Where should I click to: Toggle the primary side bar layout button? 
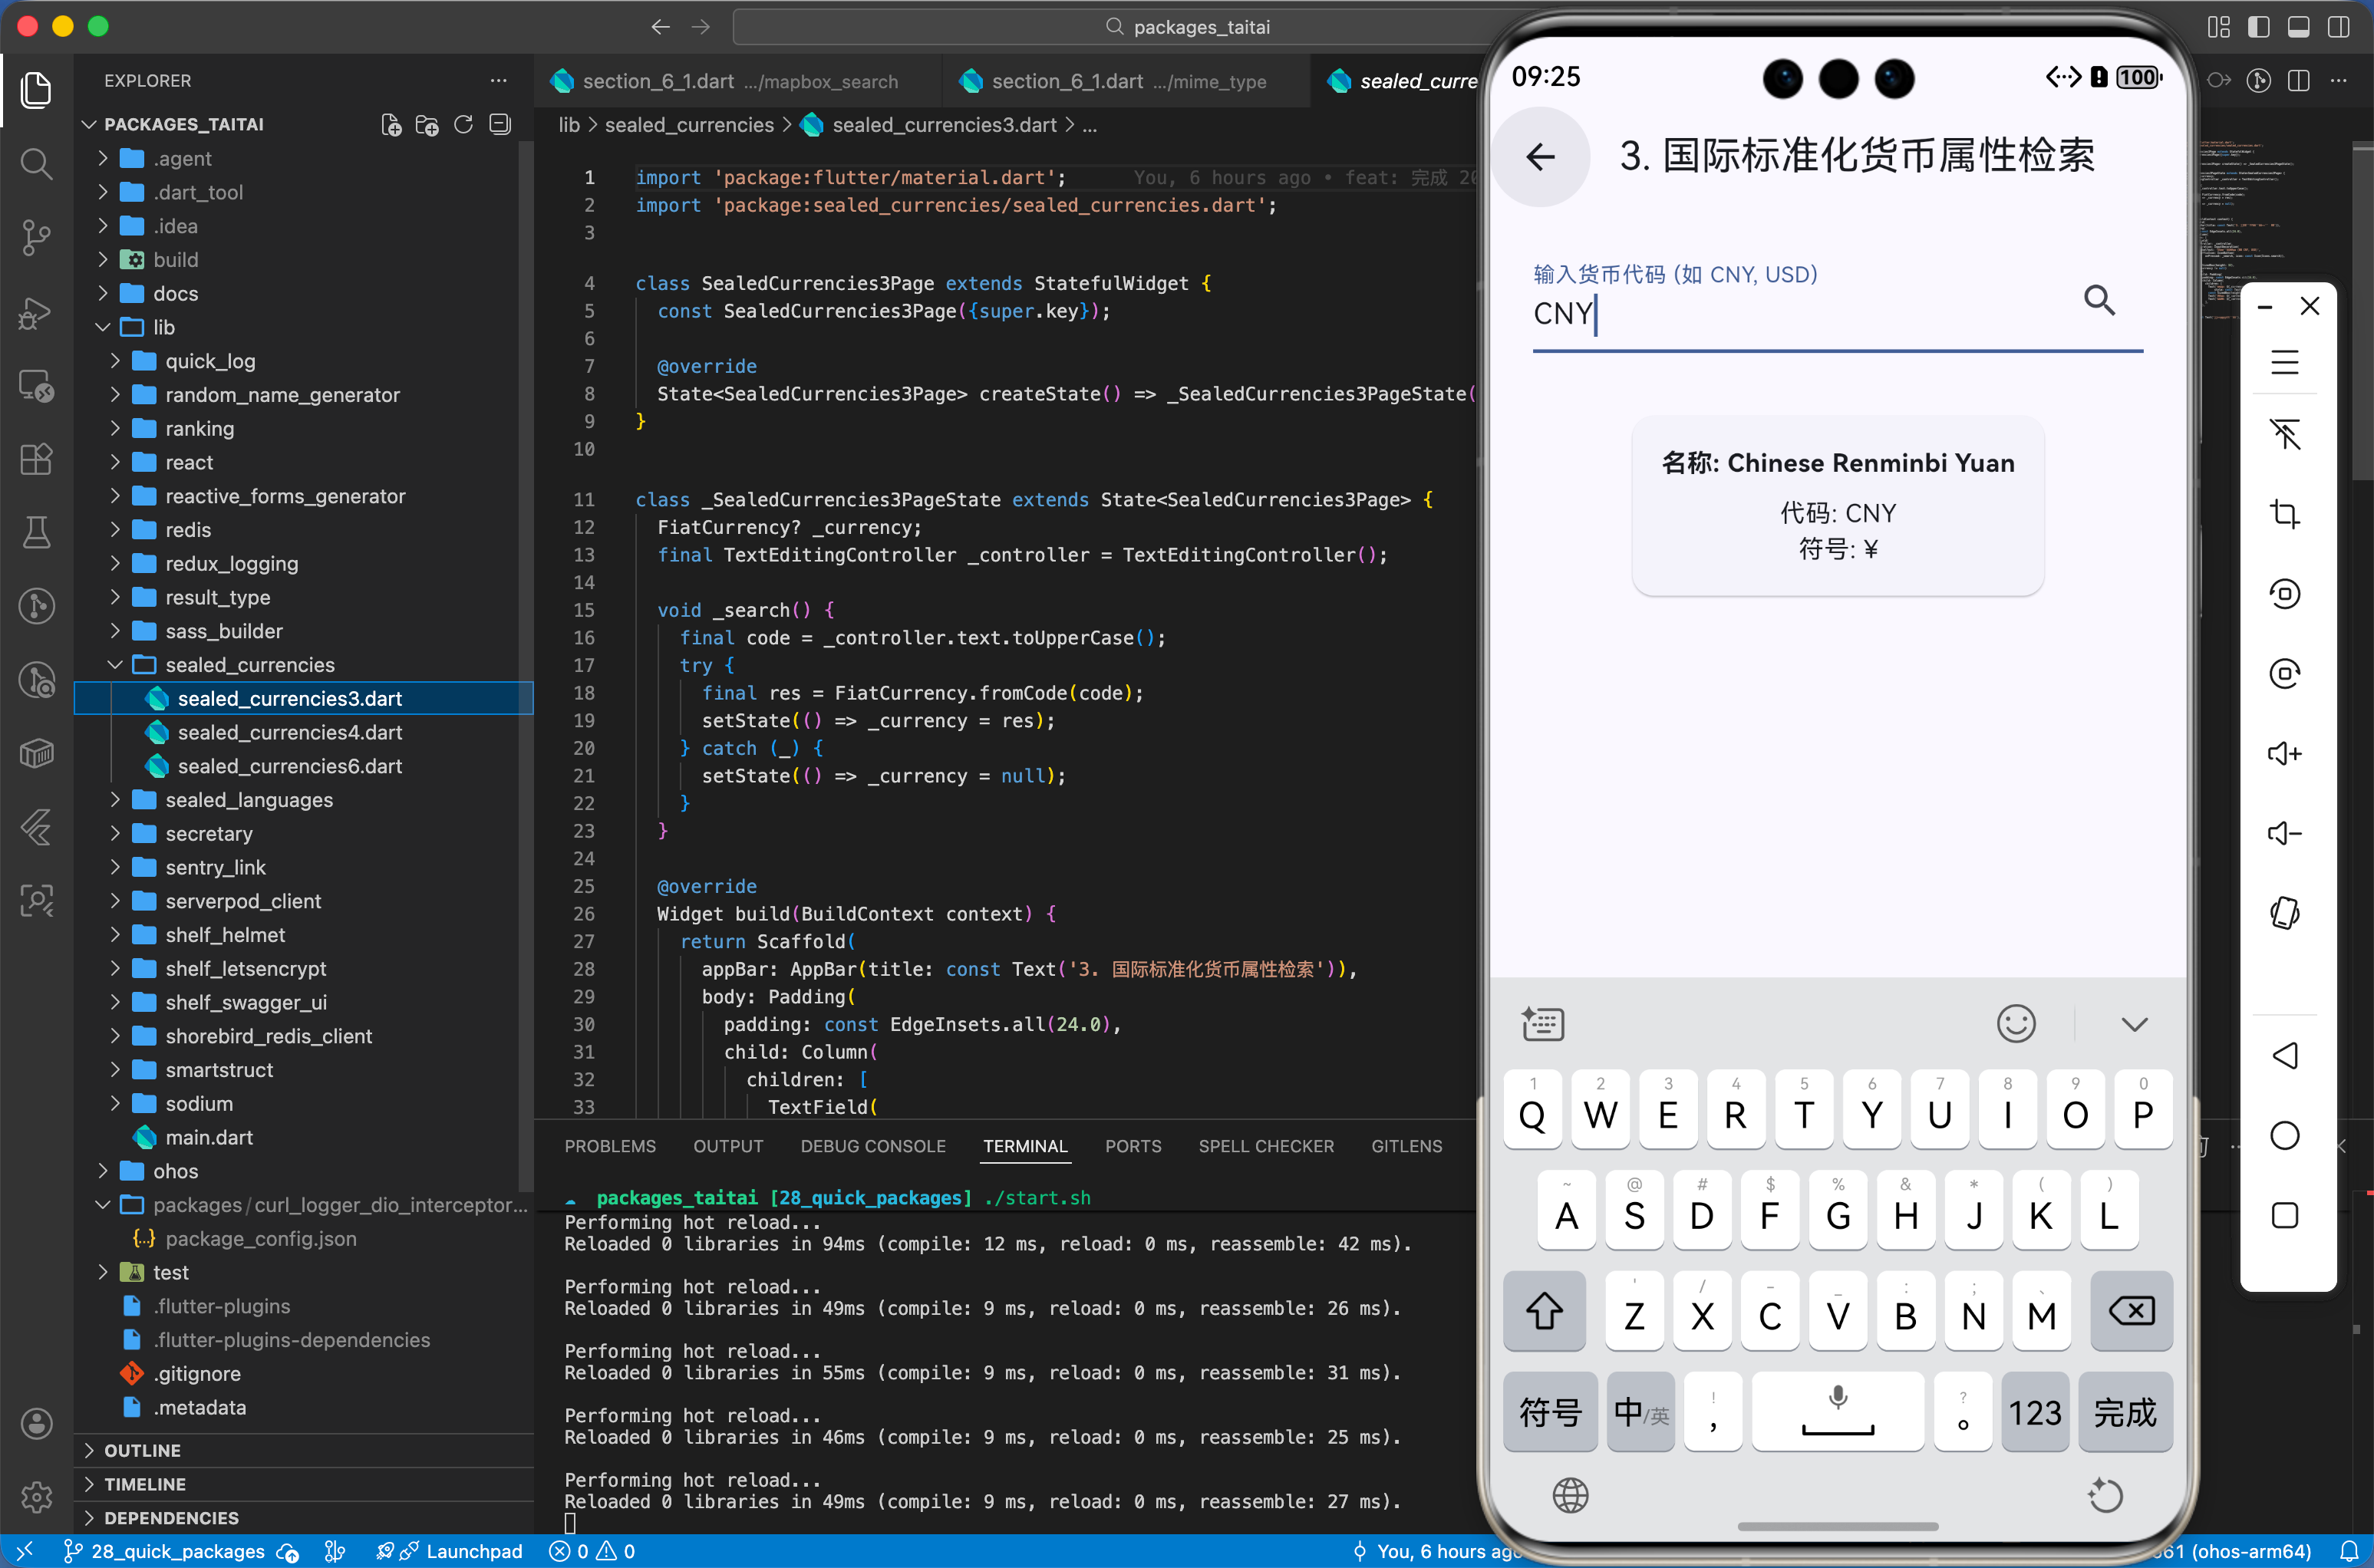click(x=2258, y=27)
